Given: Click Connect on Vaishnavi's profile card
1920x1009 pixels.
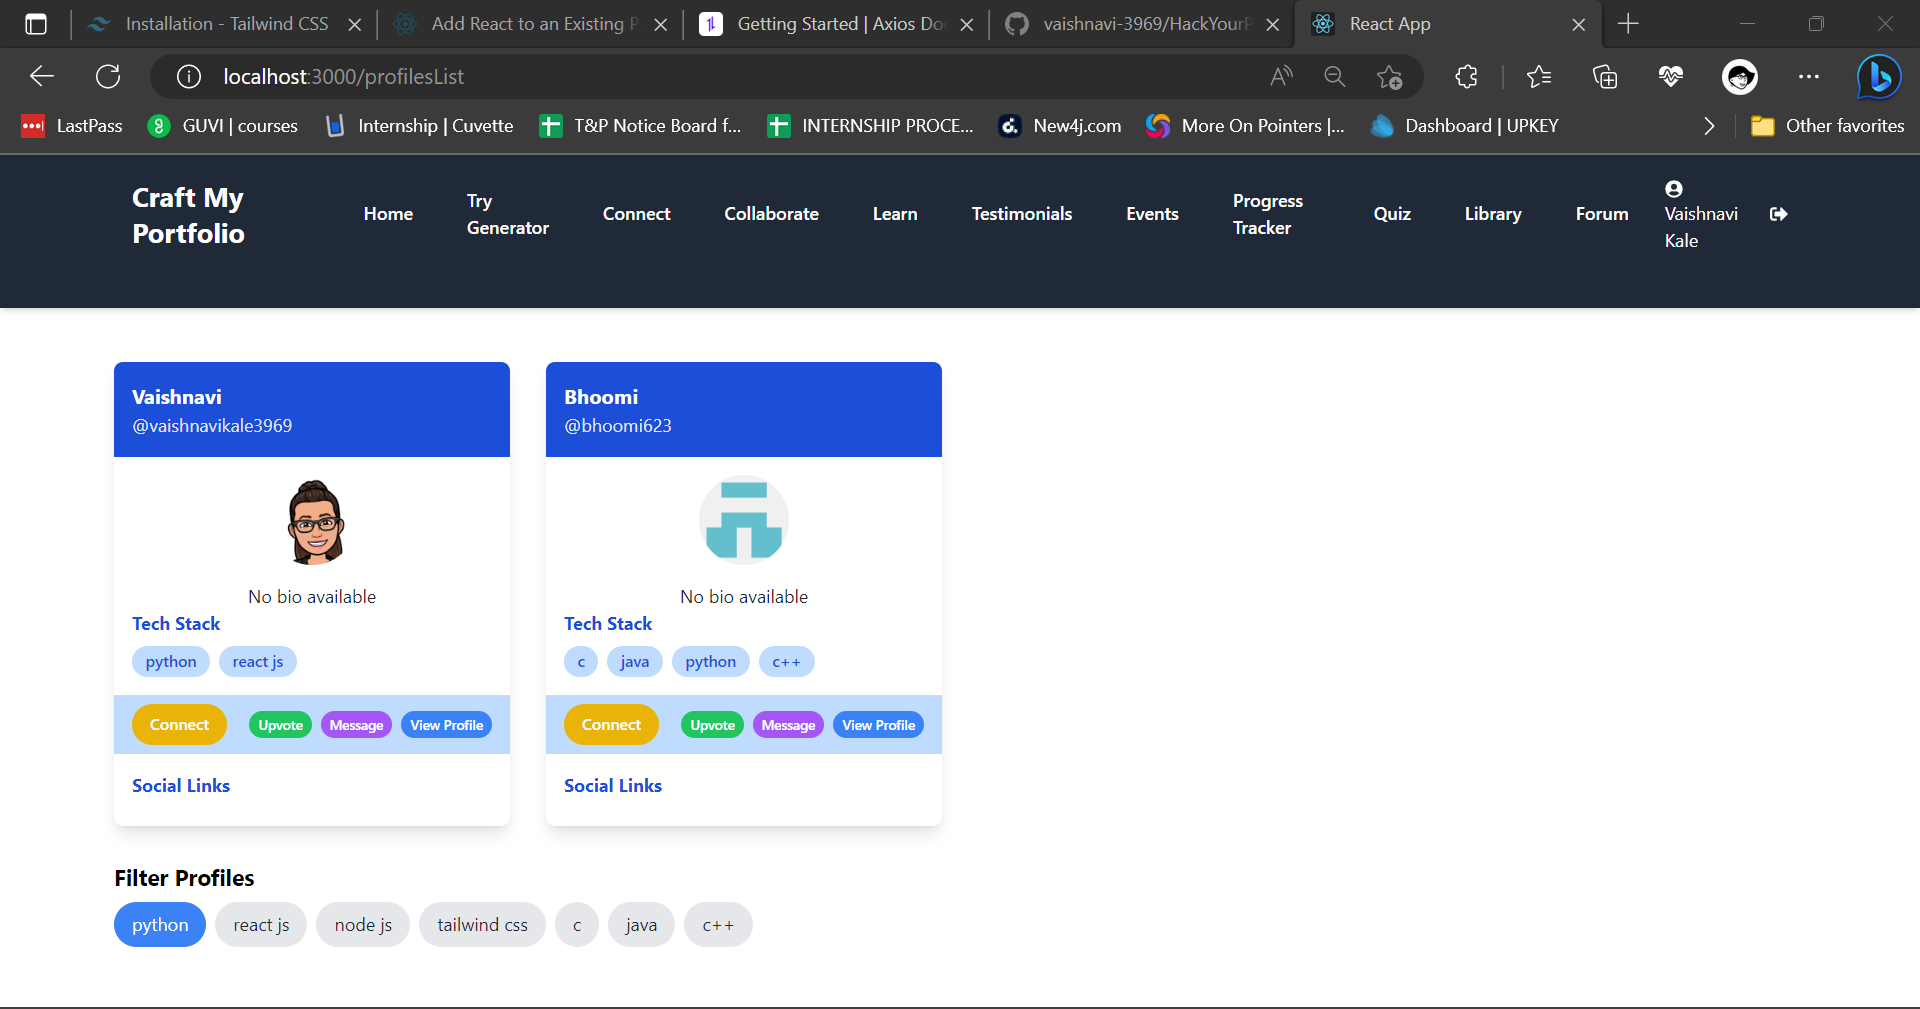Looking at the screenshot, I should coord(178,724).
